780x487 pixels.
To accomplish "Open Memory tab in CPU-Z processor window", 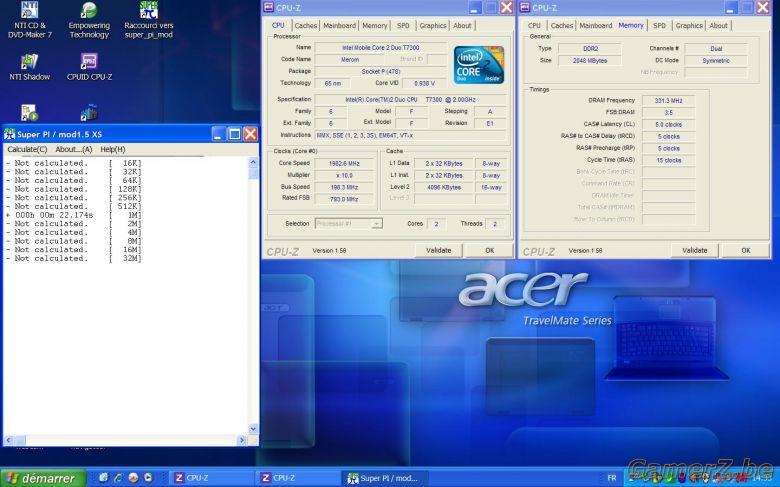I will click(375, 25).
